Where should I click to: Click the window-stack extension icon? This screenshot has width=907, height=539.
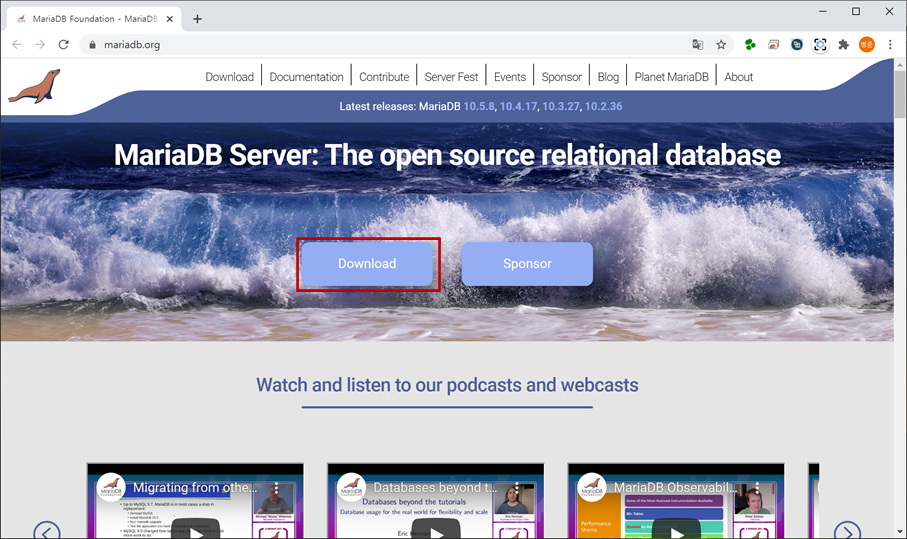pos(773,45)
